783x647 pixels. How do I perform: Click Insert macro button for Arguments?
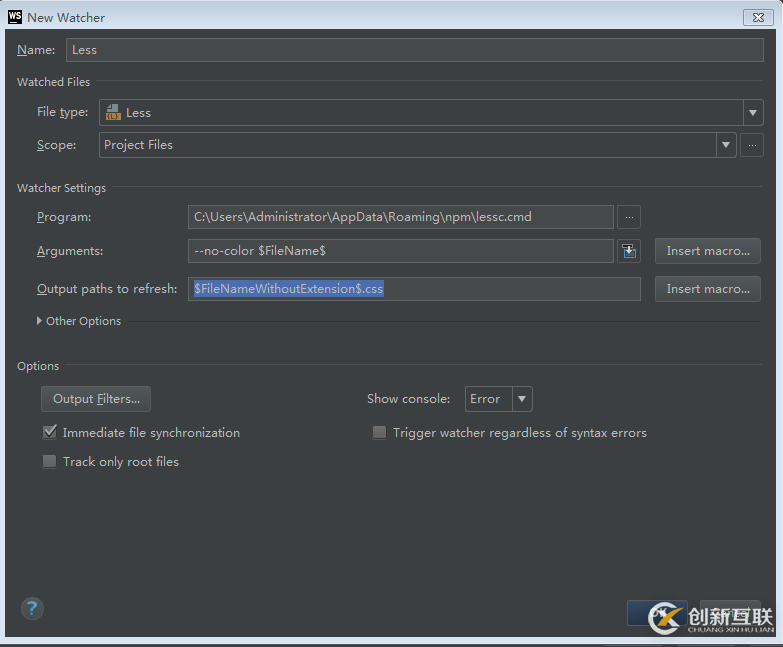[x=708, y=251]
